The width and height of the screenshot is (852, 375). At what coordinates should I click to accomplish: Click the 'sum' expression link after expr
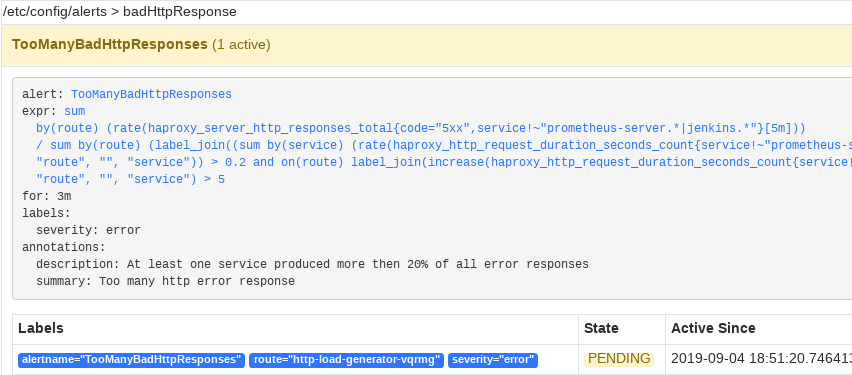[x=74, y=111]
